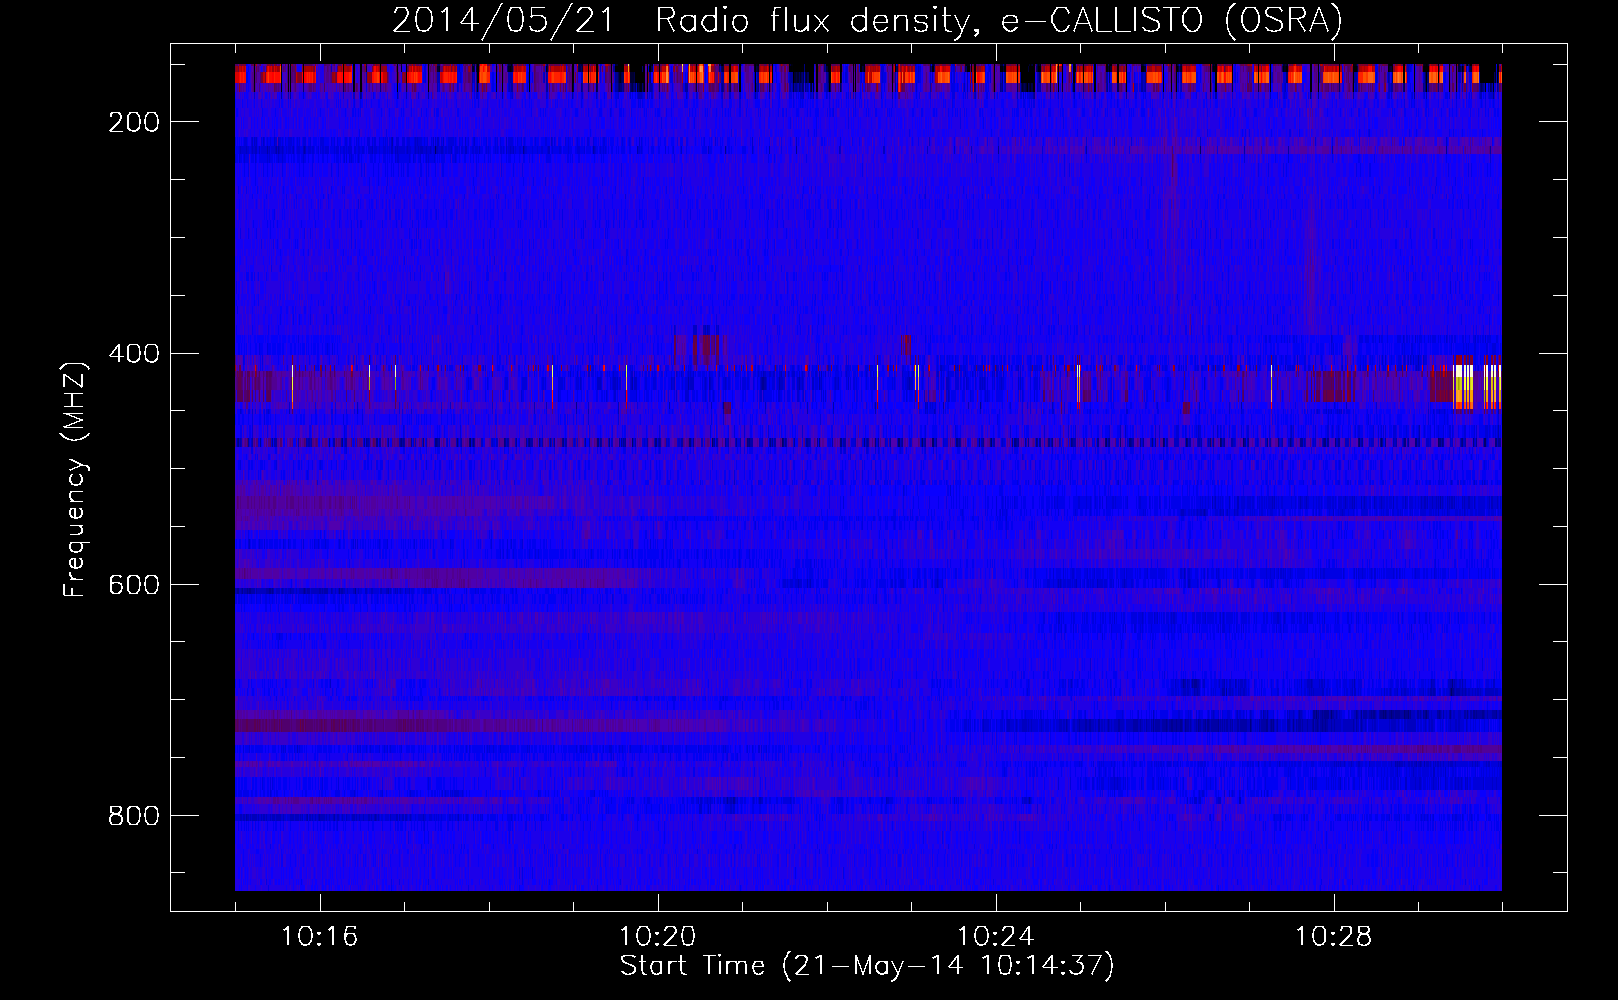Click the plot title mentioning e-CALLISTO (OSRA)
1618x1000 pixels.
coord(867,20)
